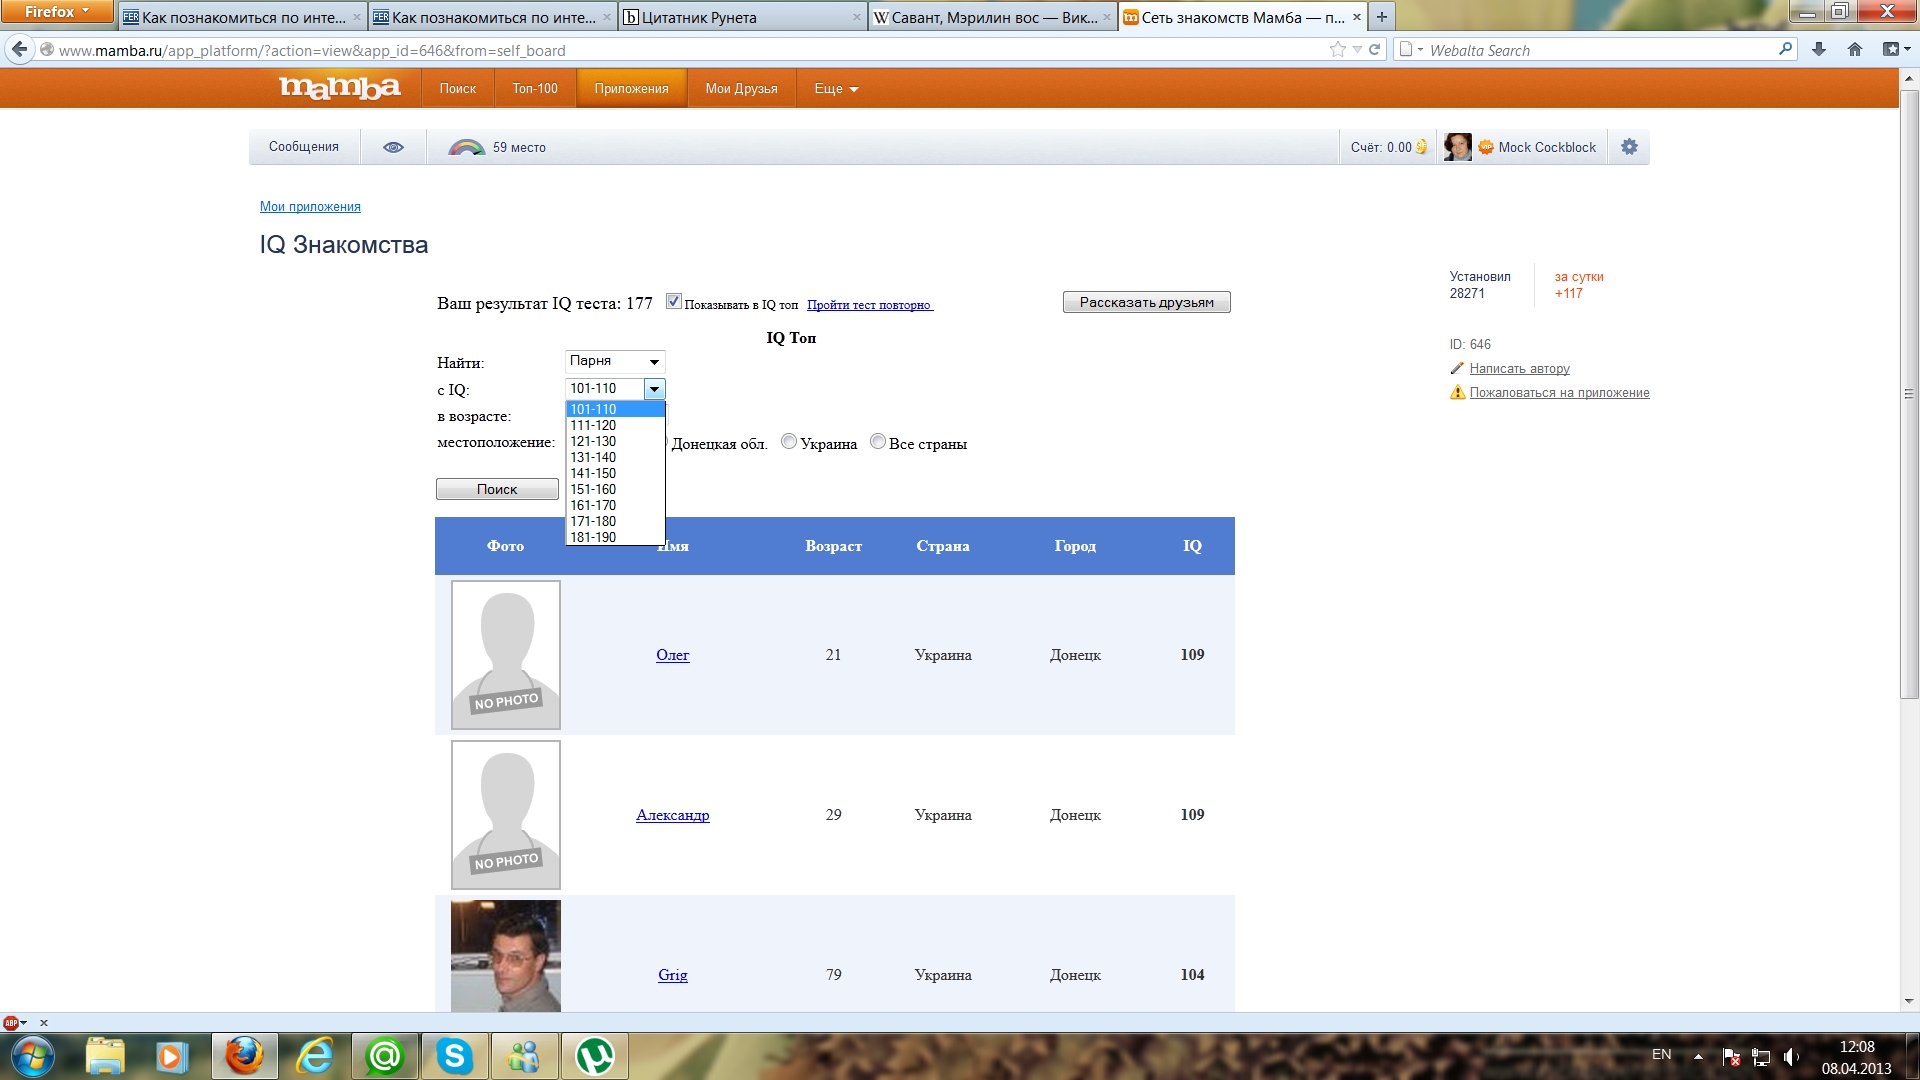Select the Украина location radio button

[x=789, y=442]
